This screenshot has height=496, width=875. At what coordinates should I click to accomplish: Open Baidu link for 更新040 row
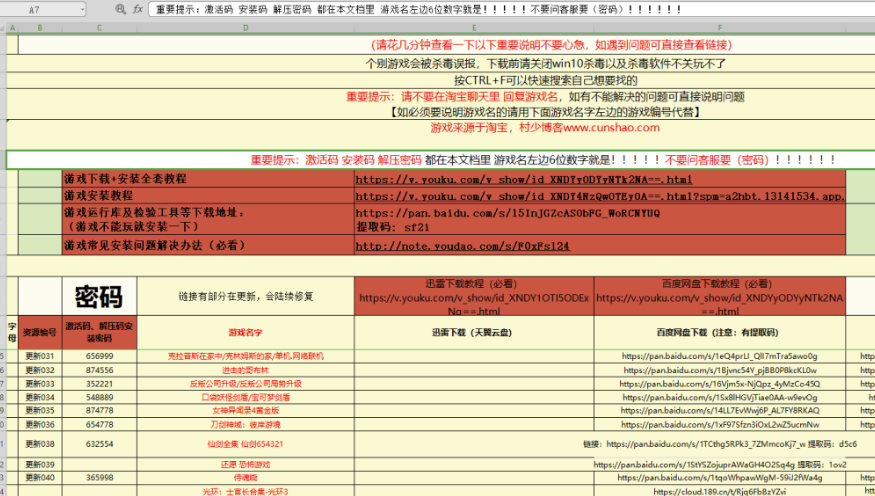[720, 478]
